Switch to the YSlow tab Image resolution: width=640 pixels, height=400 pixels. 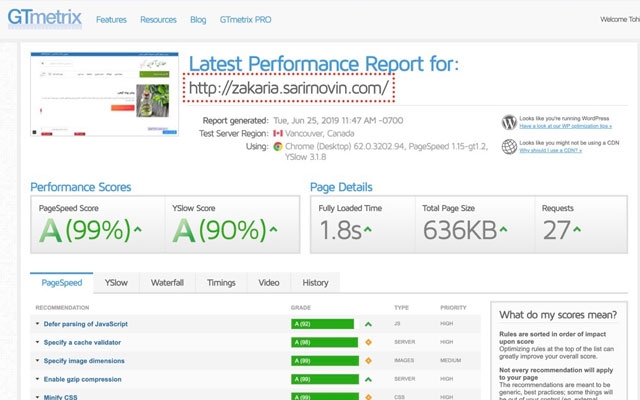pos(116,282)
